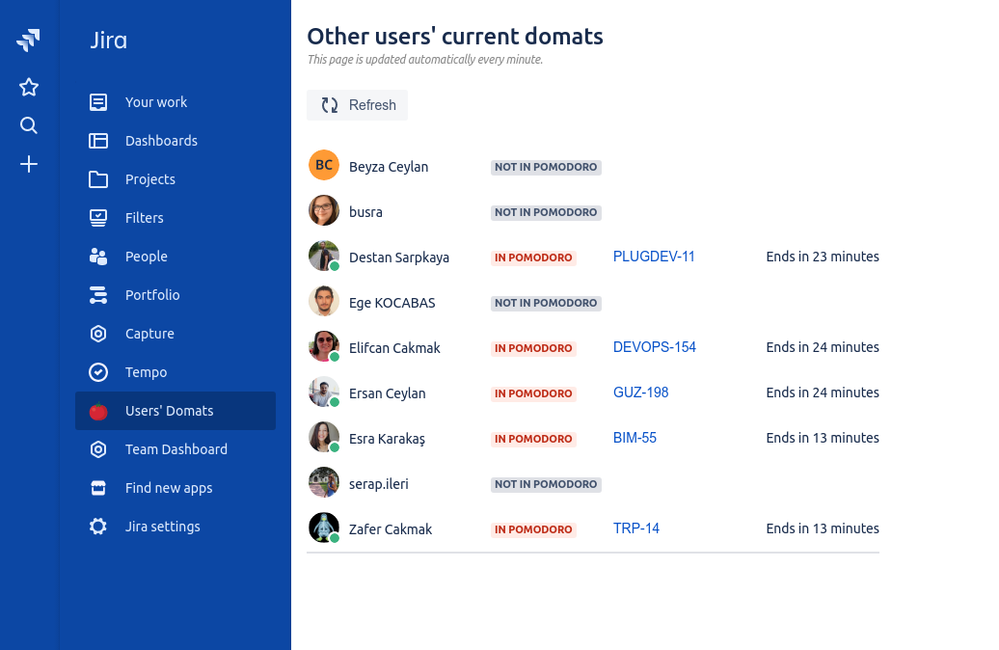Image resolution: width=999 pixels, height=650 pixels.
Task: Click serap.ileri's NOT IN POMODORO badge
Action: (546, 484)
